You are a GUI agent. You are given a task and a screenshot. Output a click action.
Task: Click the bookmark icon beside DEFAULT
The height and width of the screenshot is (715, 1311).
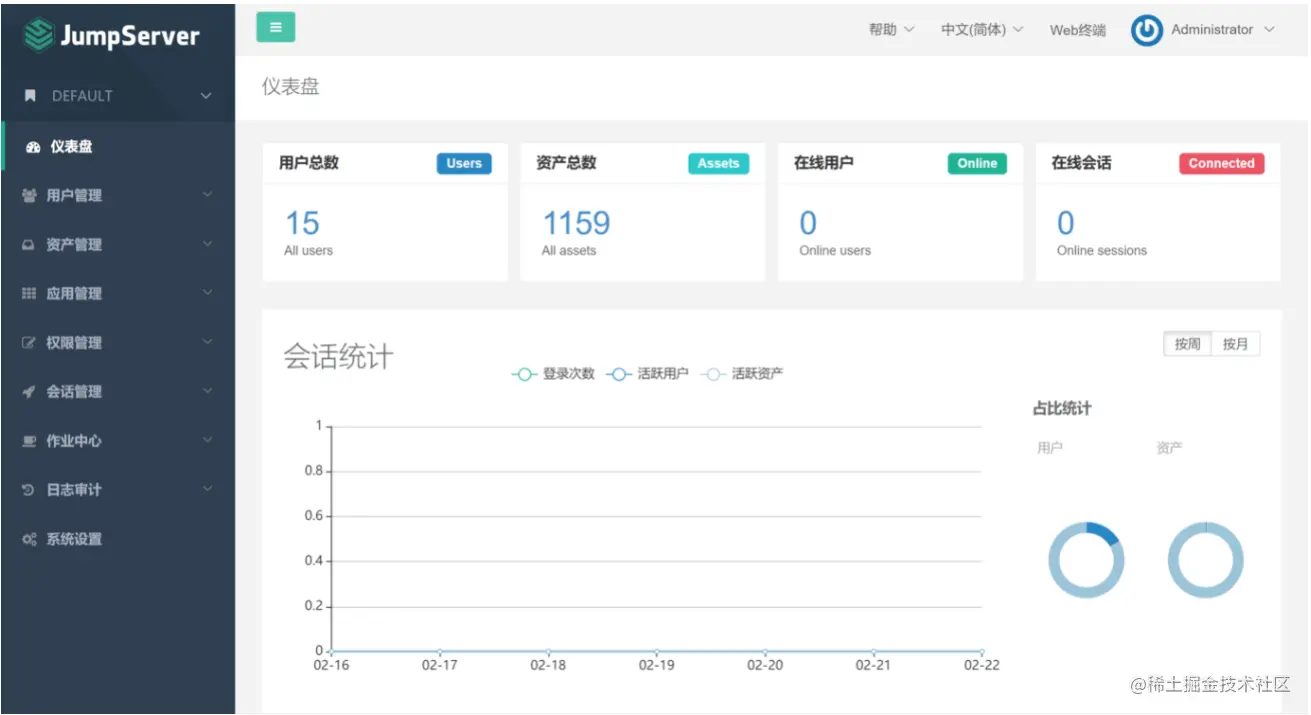(30, 96)
